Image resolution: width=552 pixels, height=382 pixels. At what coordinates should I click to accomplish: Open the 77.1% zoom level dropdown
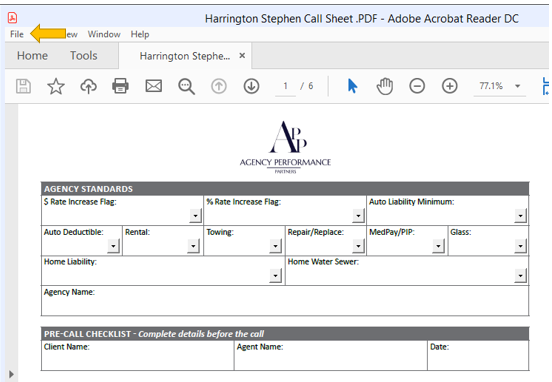pos(518,86)
